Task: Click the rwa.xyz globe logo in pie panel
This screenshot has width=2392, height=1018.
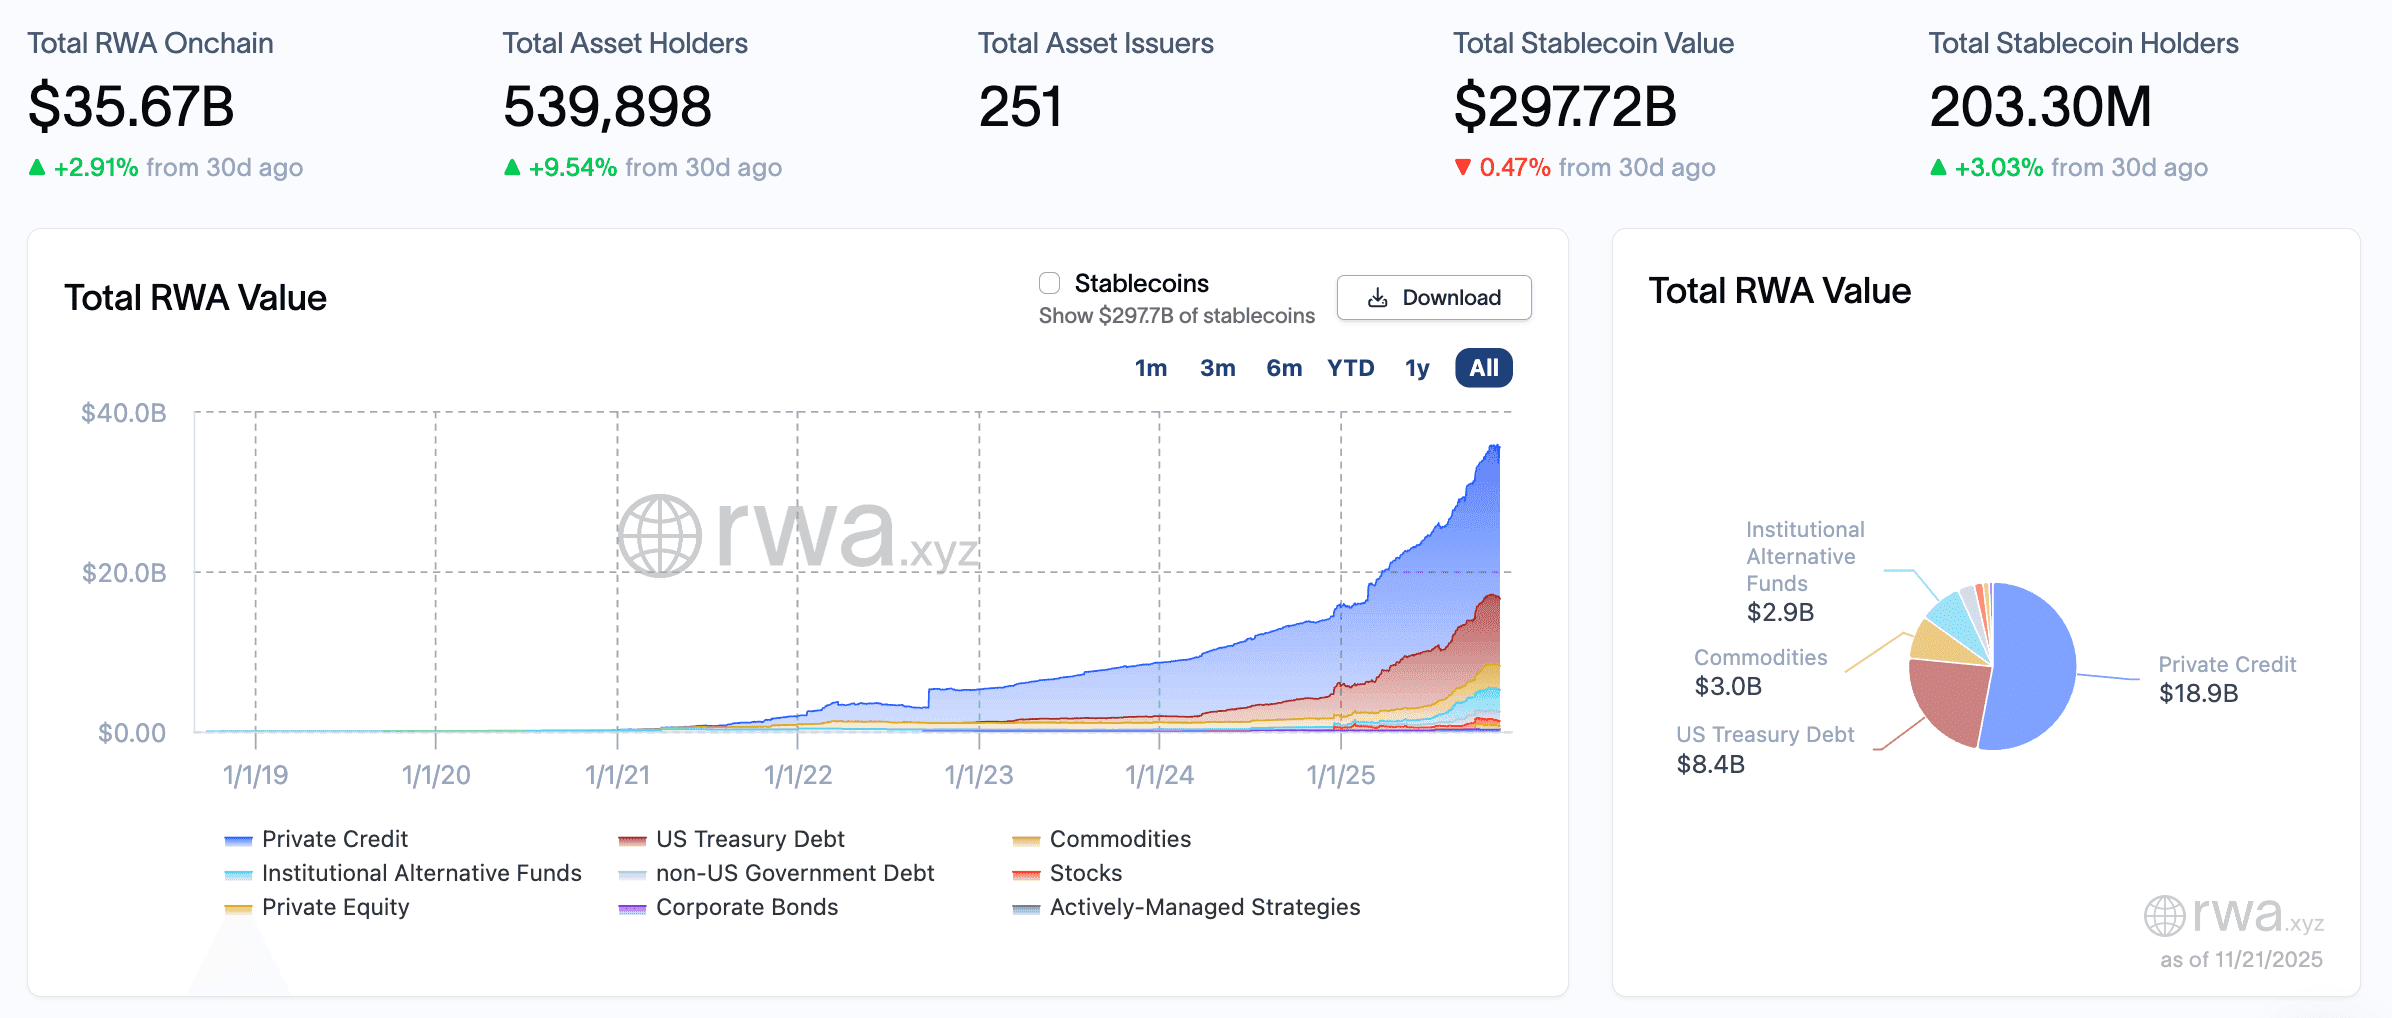Action: tap(2164, 916)
